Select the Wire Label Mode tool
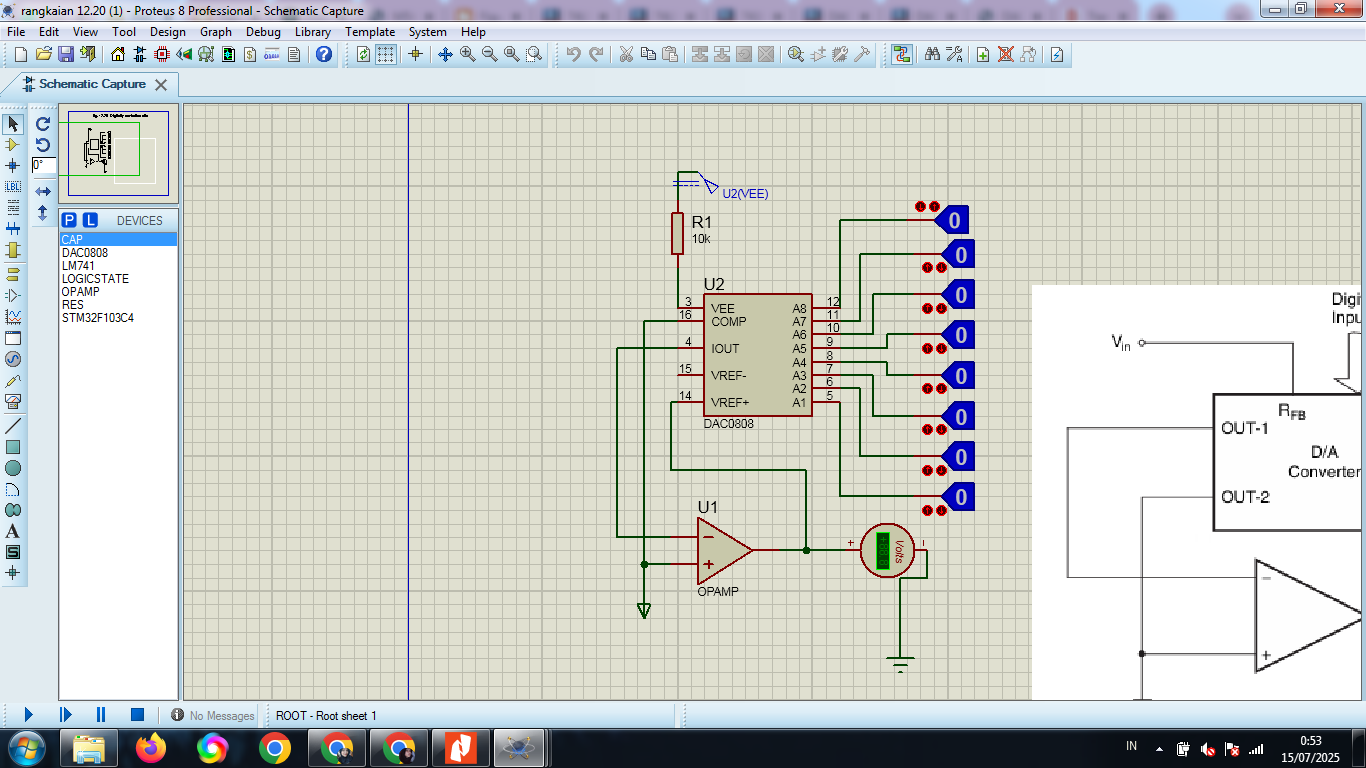The height and width of the screenshot is (768, 1366). click(x=13, y=187)
